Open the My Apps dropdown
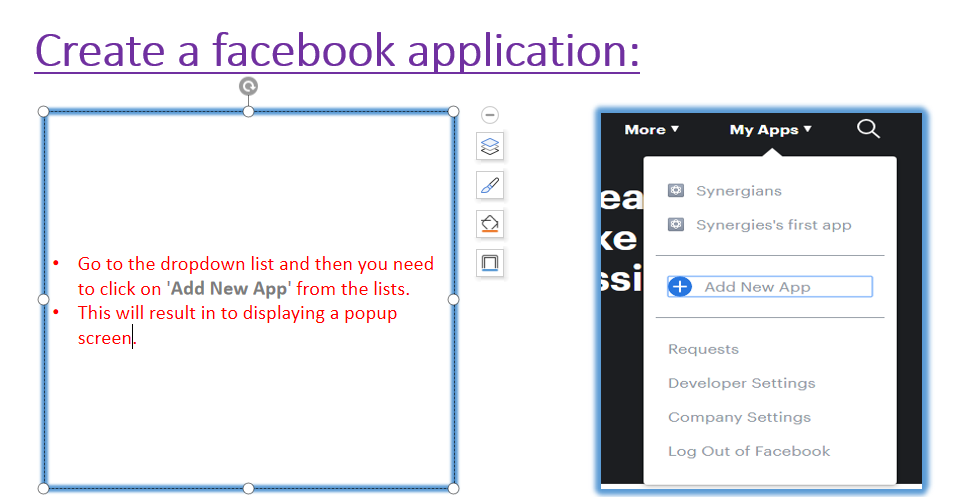This screenshot has height=497, width=978. coord(770,130)
